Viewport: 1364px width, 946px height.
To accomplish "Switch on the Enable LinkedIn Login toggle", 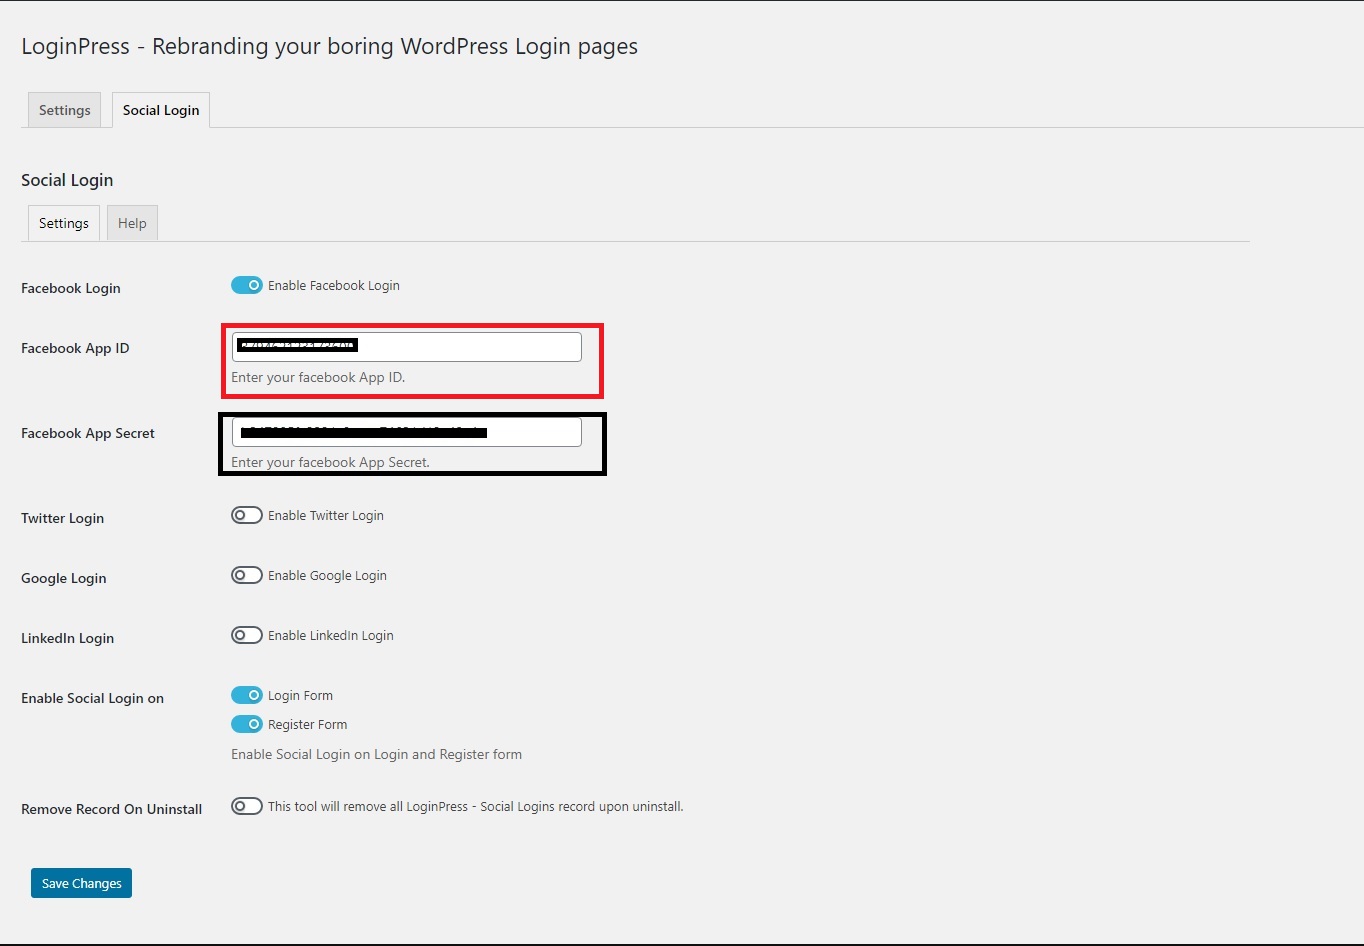I will pos(247,635).
